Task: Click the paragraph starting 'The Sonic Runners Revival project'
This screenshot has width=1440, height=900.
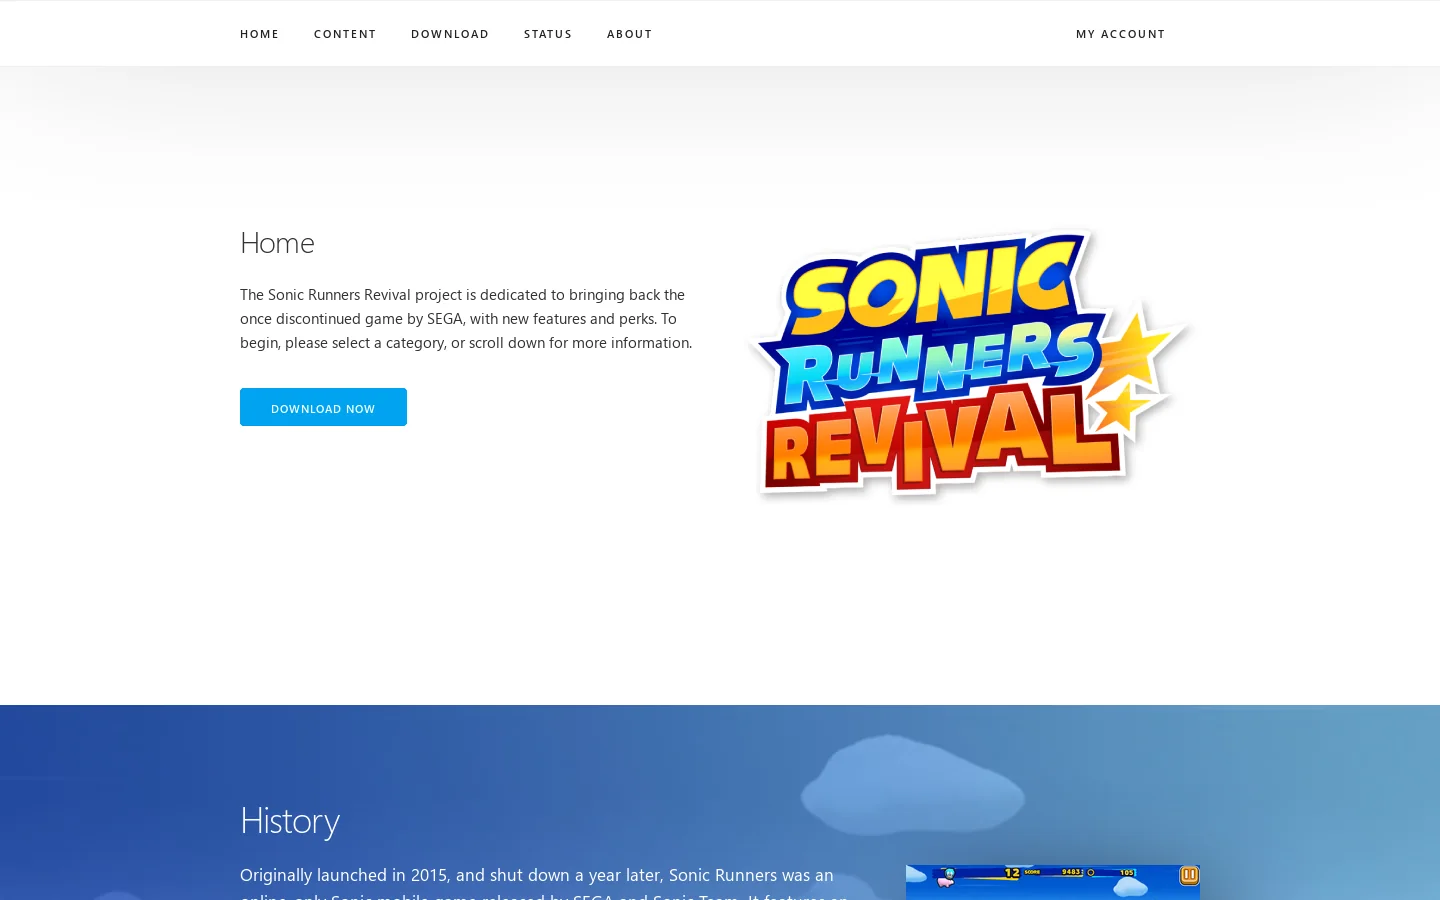Action: (466, 319)
